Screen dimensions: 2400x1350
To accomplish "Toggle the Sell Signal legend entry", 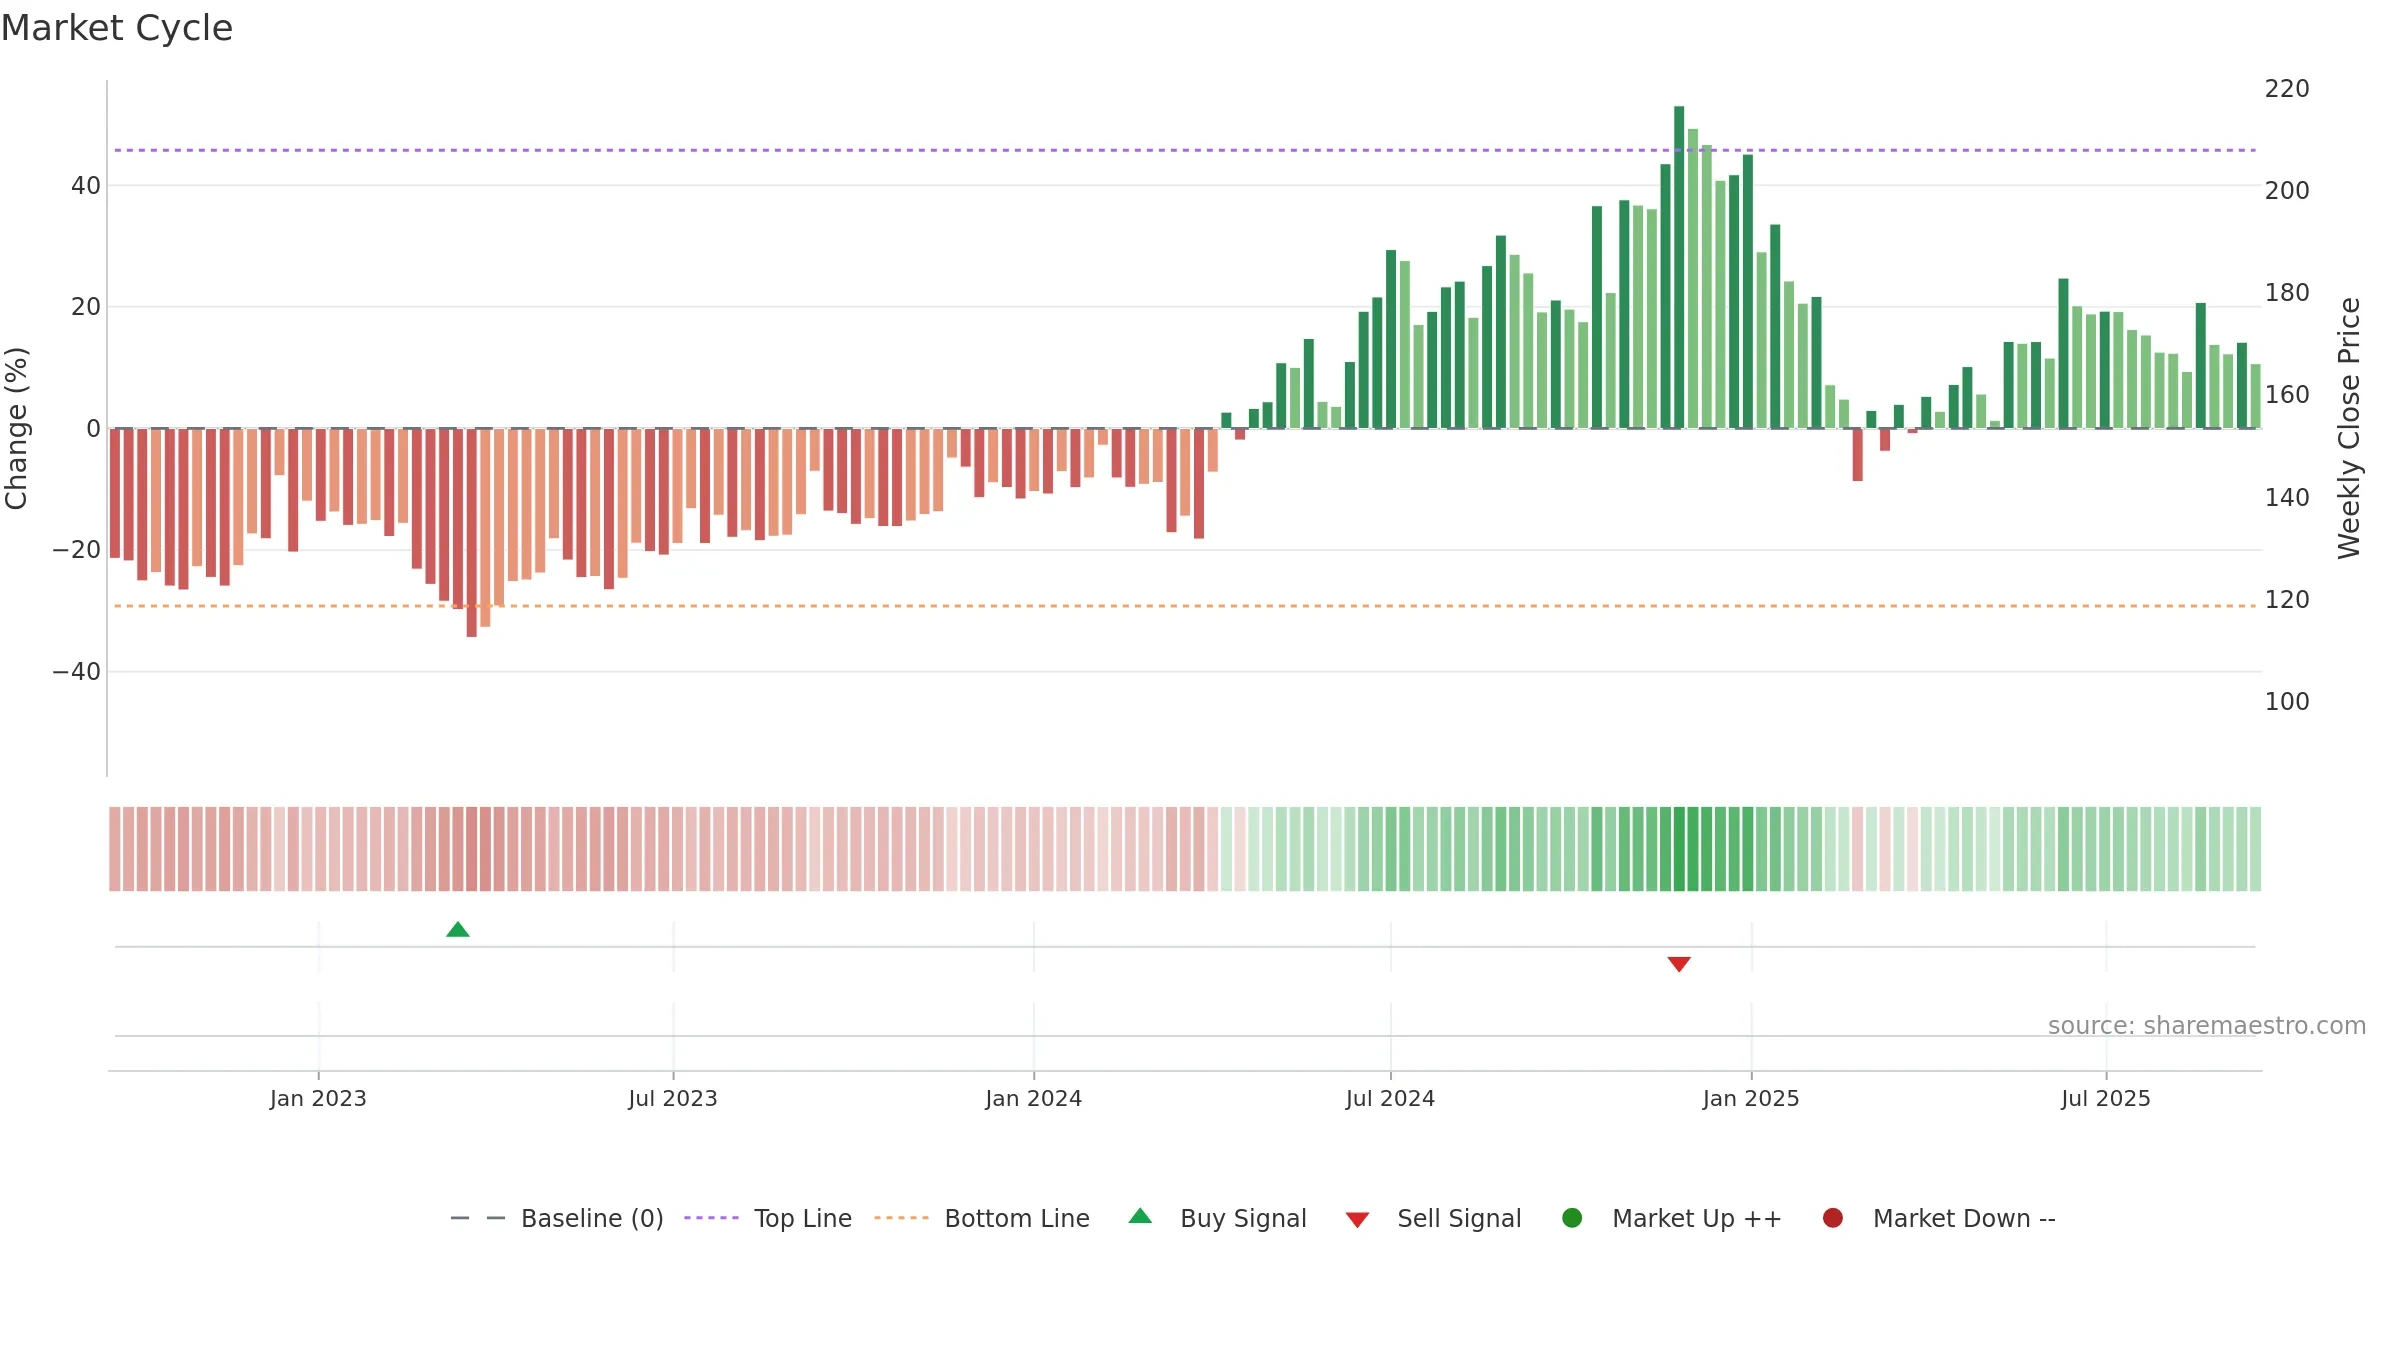I will tap(1433, 1218).
